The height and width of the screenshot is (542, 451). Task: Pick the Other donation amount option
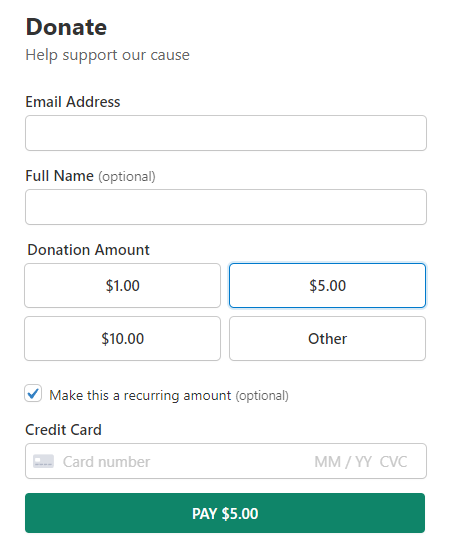tap(327, 338)
